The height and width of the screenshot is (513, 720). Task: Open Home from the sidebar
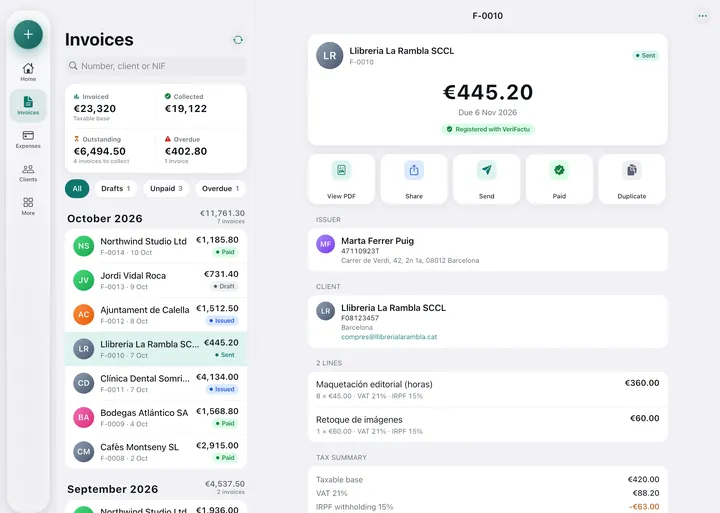tap(28, 72)
